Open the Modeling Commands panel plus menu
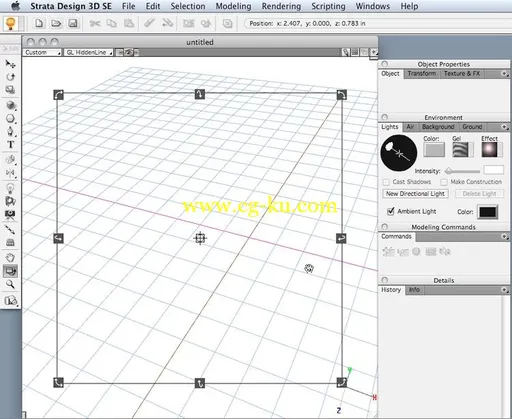This screenshot has height=419, width=512. (505, 237)
